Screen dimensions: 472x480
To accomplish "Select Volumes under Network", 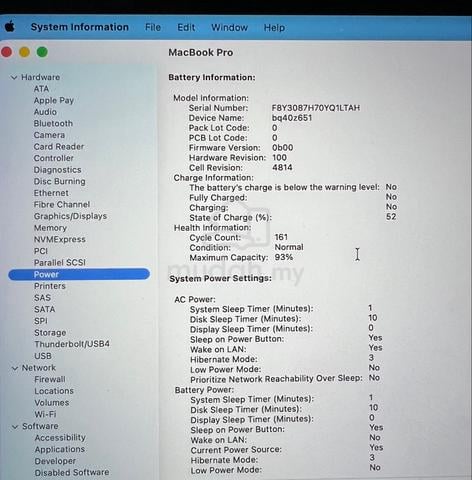I will [x=52, y=403].
